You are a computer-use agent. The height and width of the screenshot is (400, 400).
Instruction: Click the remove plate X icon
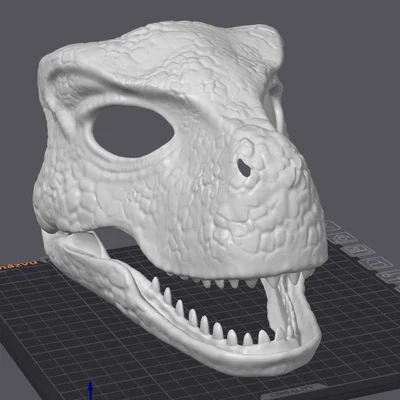pos(333,227)
